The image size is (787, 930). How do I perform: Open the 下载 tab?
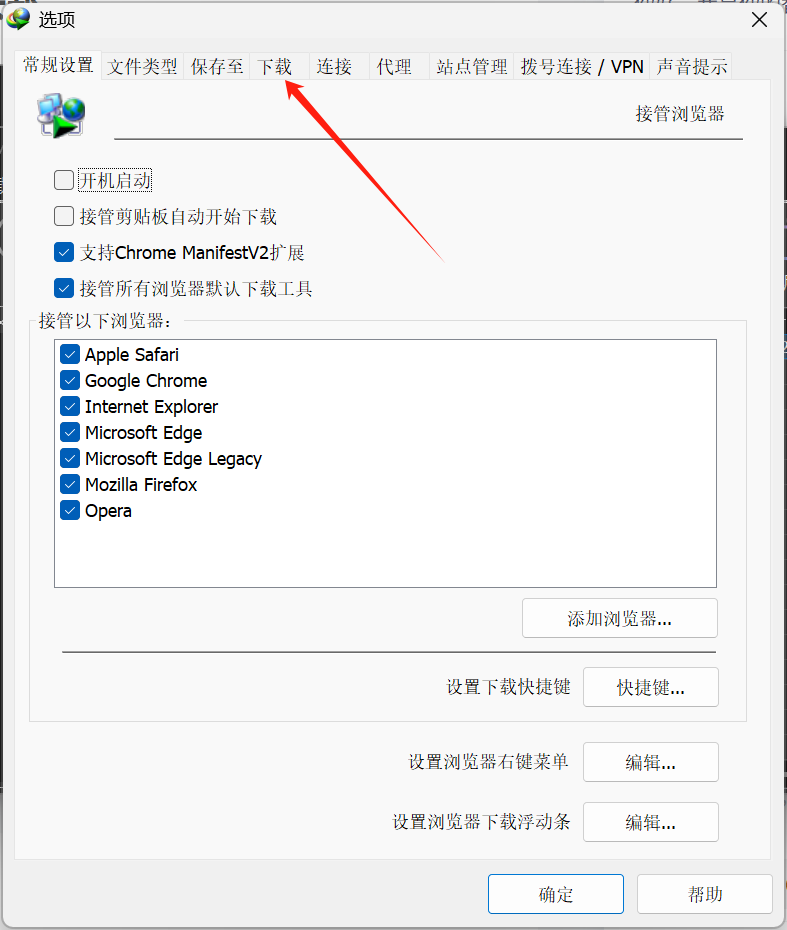pos(275,66)
